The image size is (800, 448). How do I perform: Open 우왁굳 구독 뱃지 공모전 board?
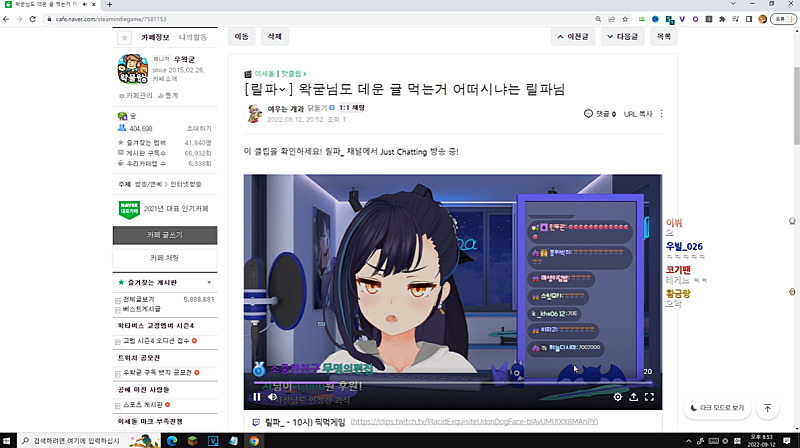[157, 373]
